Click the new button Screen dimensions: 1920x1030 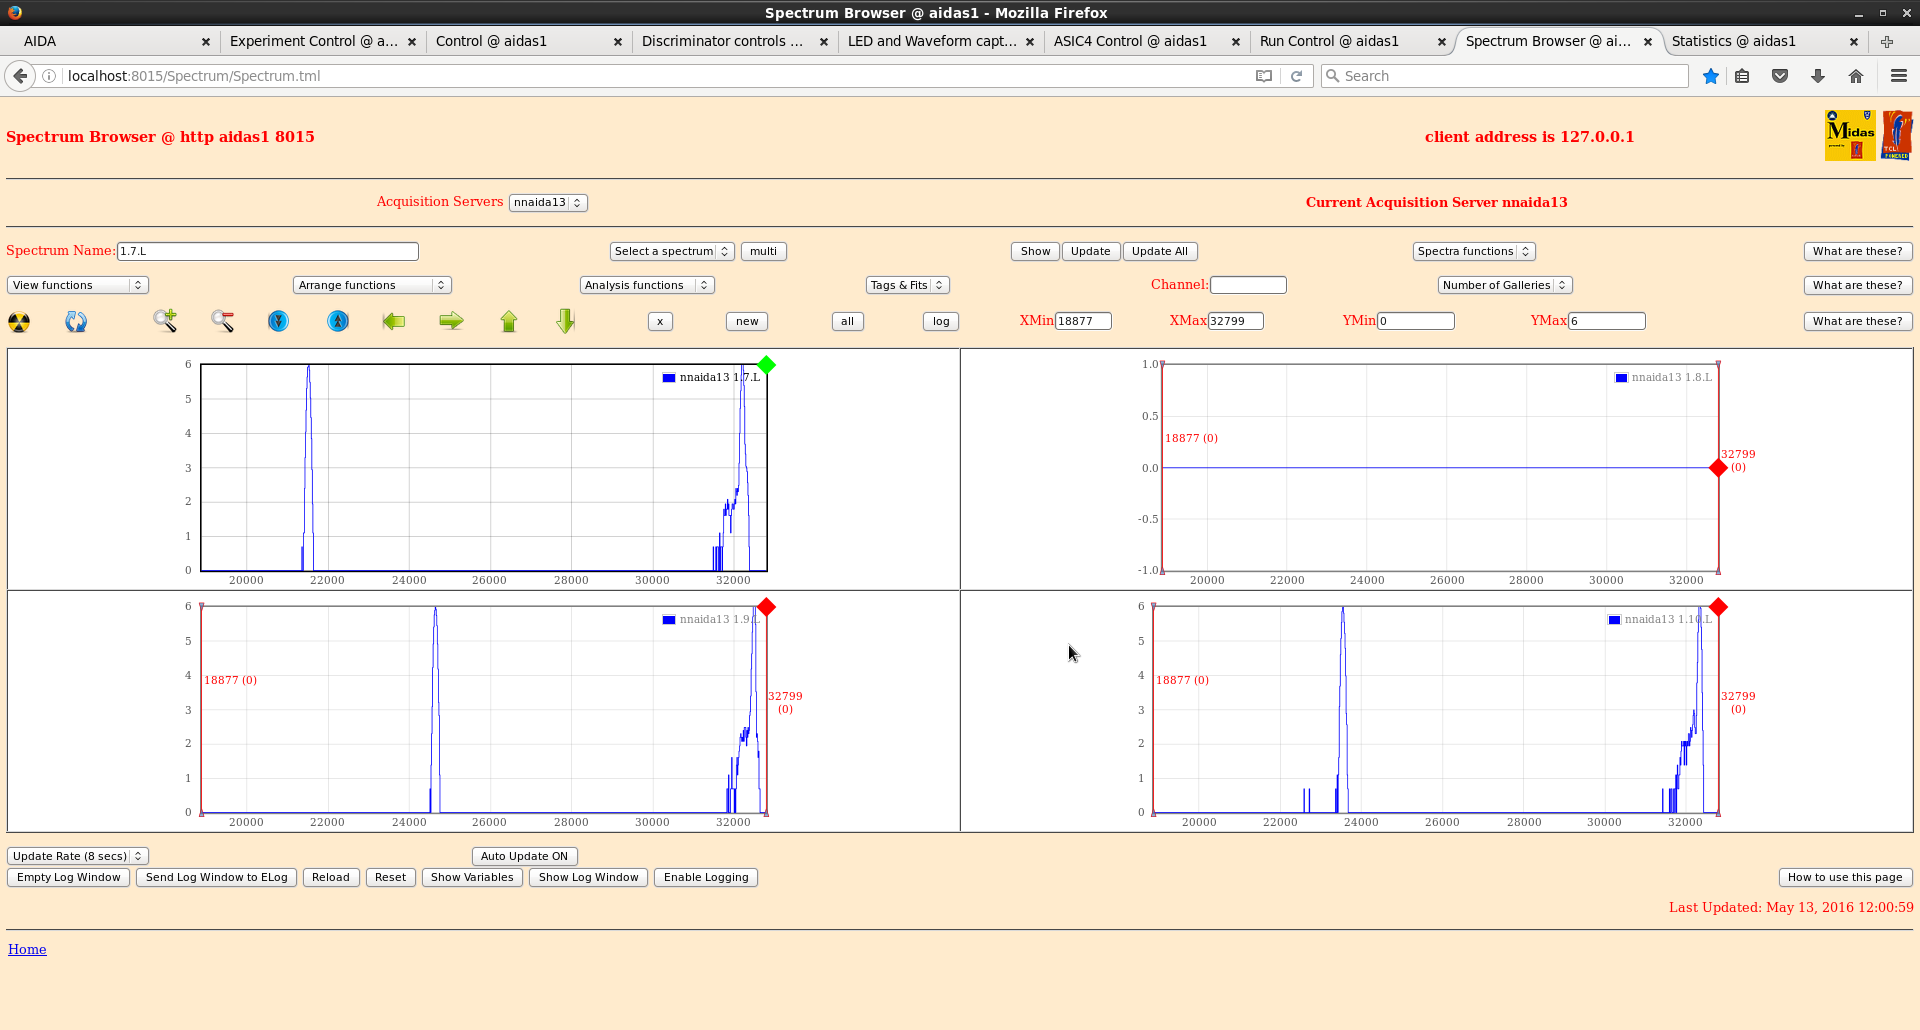pos(747,322)
